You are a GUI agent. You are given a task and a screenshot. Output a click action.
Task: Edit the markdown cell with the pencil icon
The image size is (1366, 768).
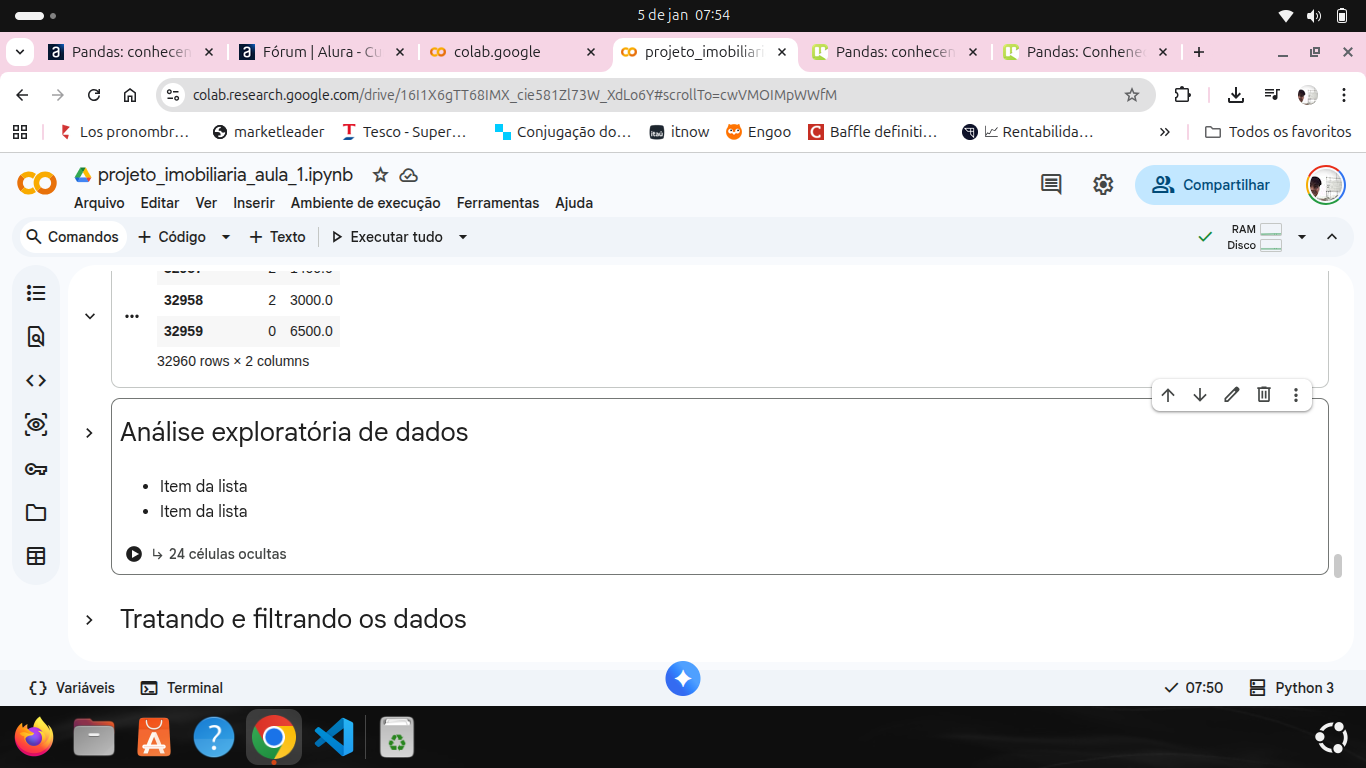[1231, 395]
